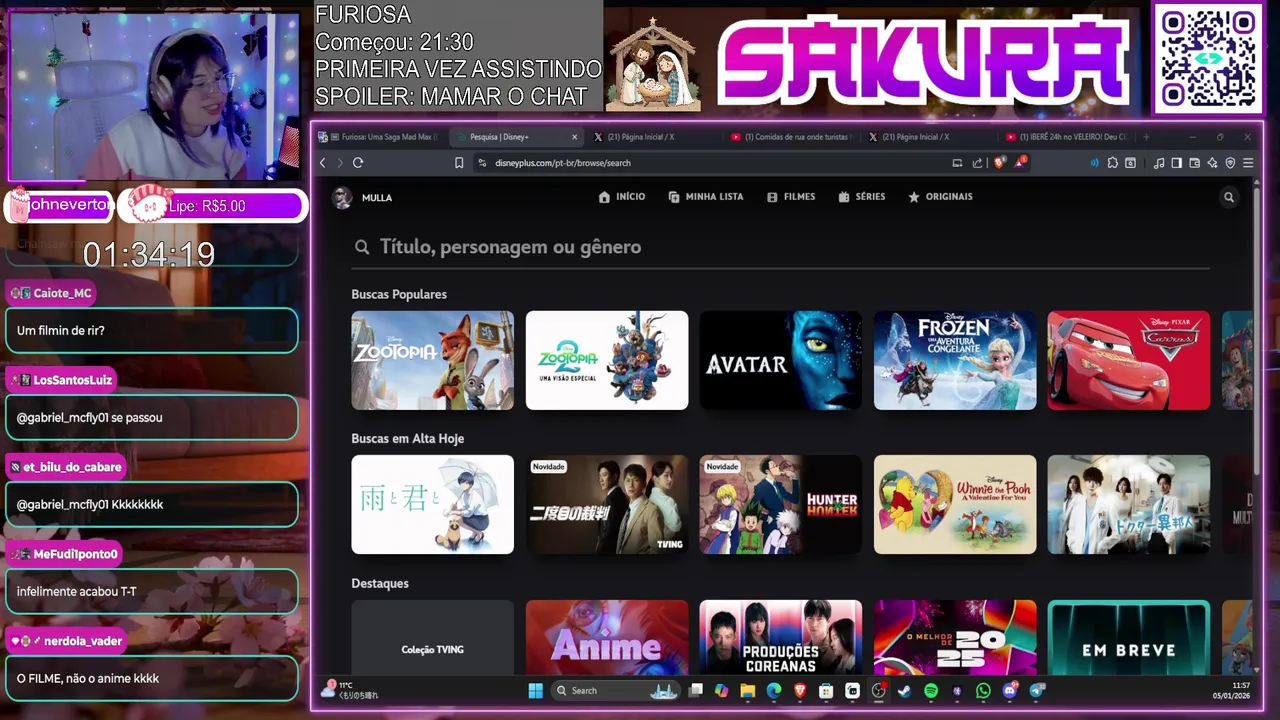Open the Hunter x Hunter thumbnail
The image size is (1280, 720).
(781, 505)
